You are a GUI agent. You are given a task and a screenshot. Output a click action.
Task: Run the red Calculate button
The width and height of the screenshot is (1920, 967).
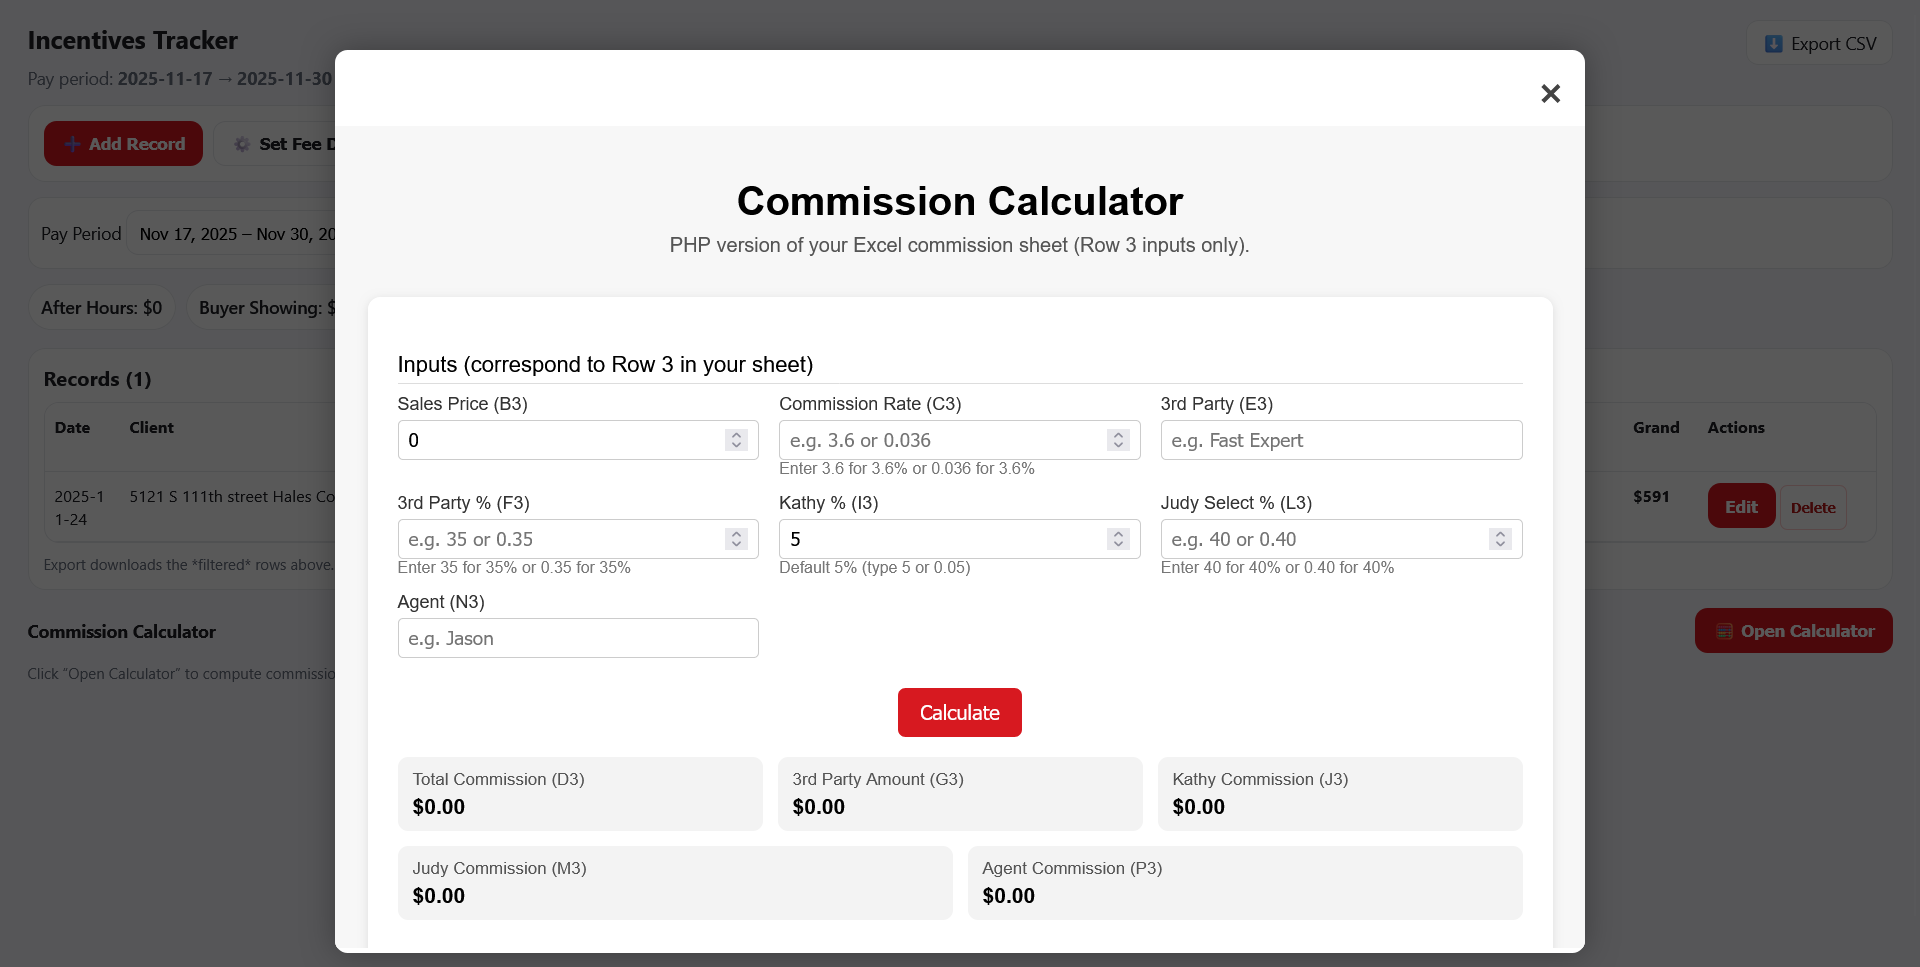point(960,712)
